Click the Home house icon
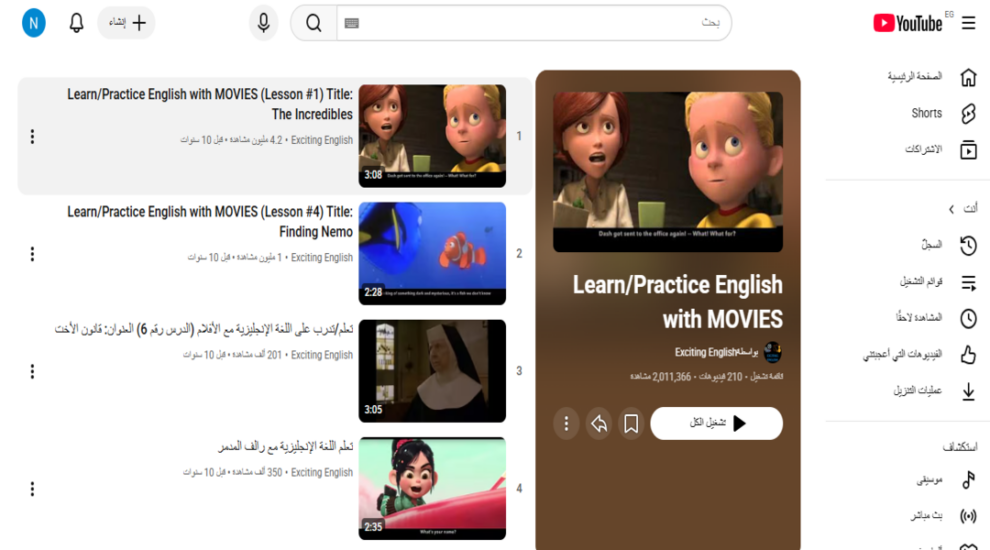The height and width of the screenshot is (550, 990). pos(969,77)
